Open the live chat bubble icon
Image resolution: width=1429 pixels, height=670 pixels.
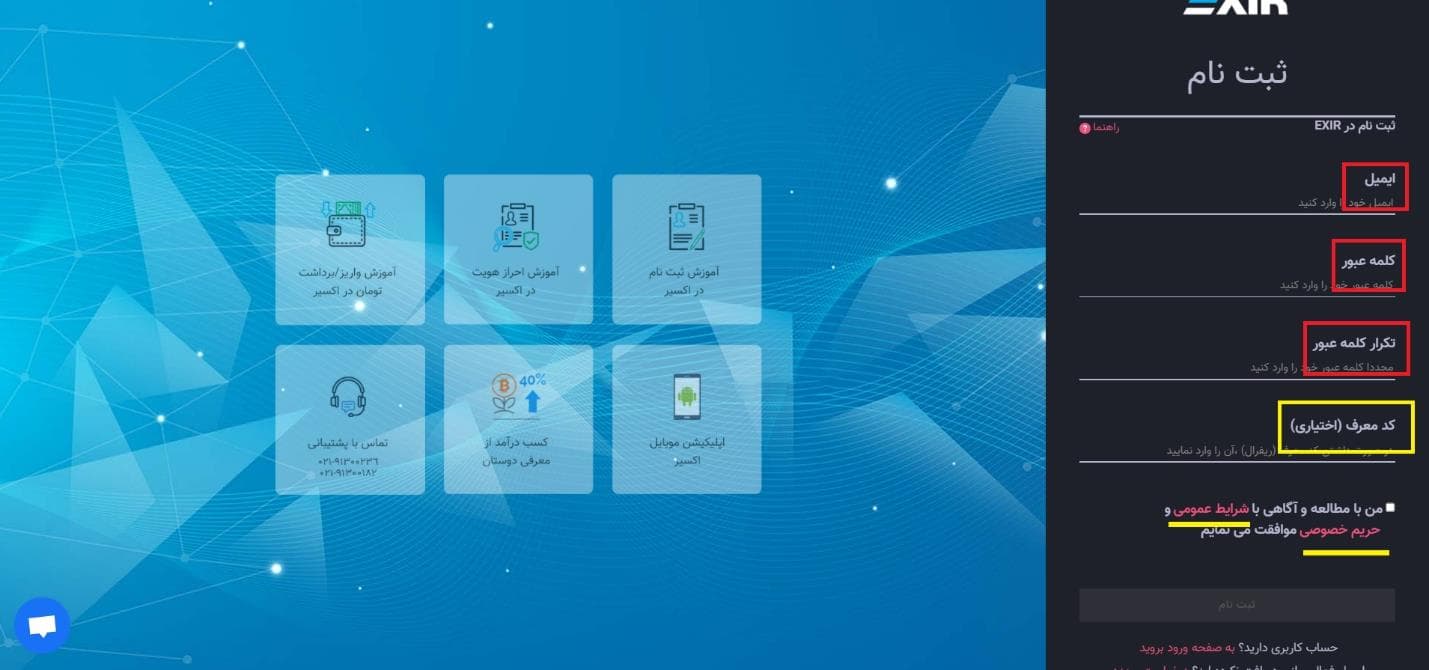(x=42, y=626)
